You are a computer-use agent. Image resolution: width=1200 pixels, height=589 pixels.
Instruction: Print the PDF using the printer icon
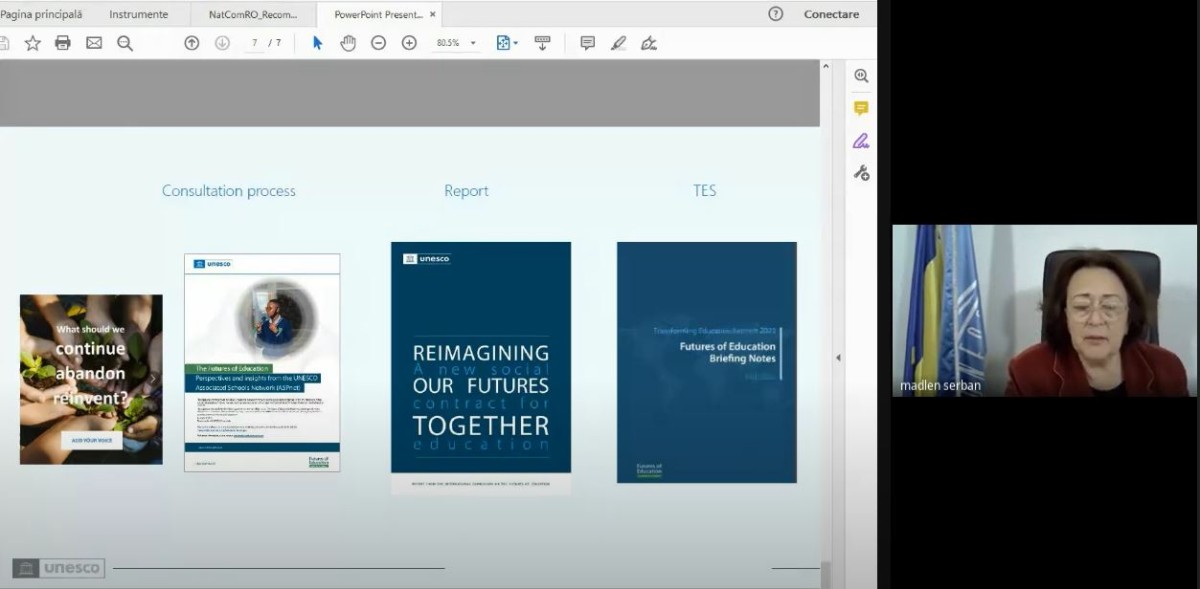(x=63, y=43)
